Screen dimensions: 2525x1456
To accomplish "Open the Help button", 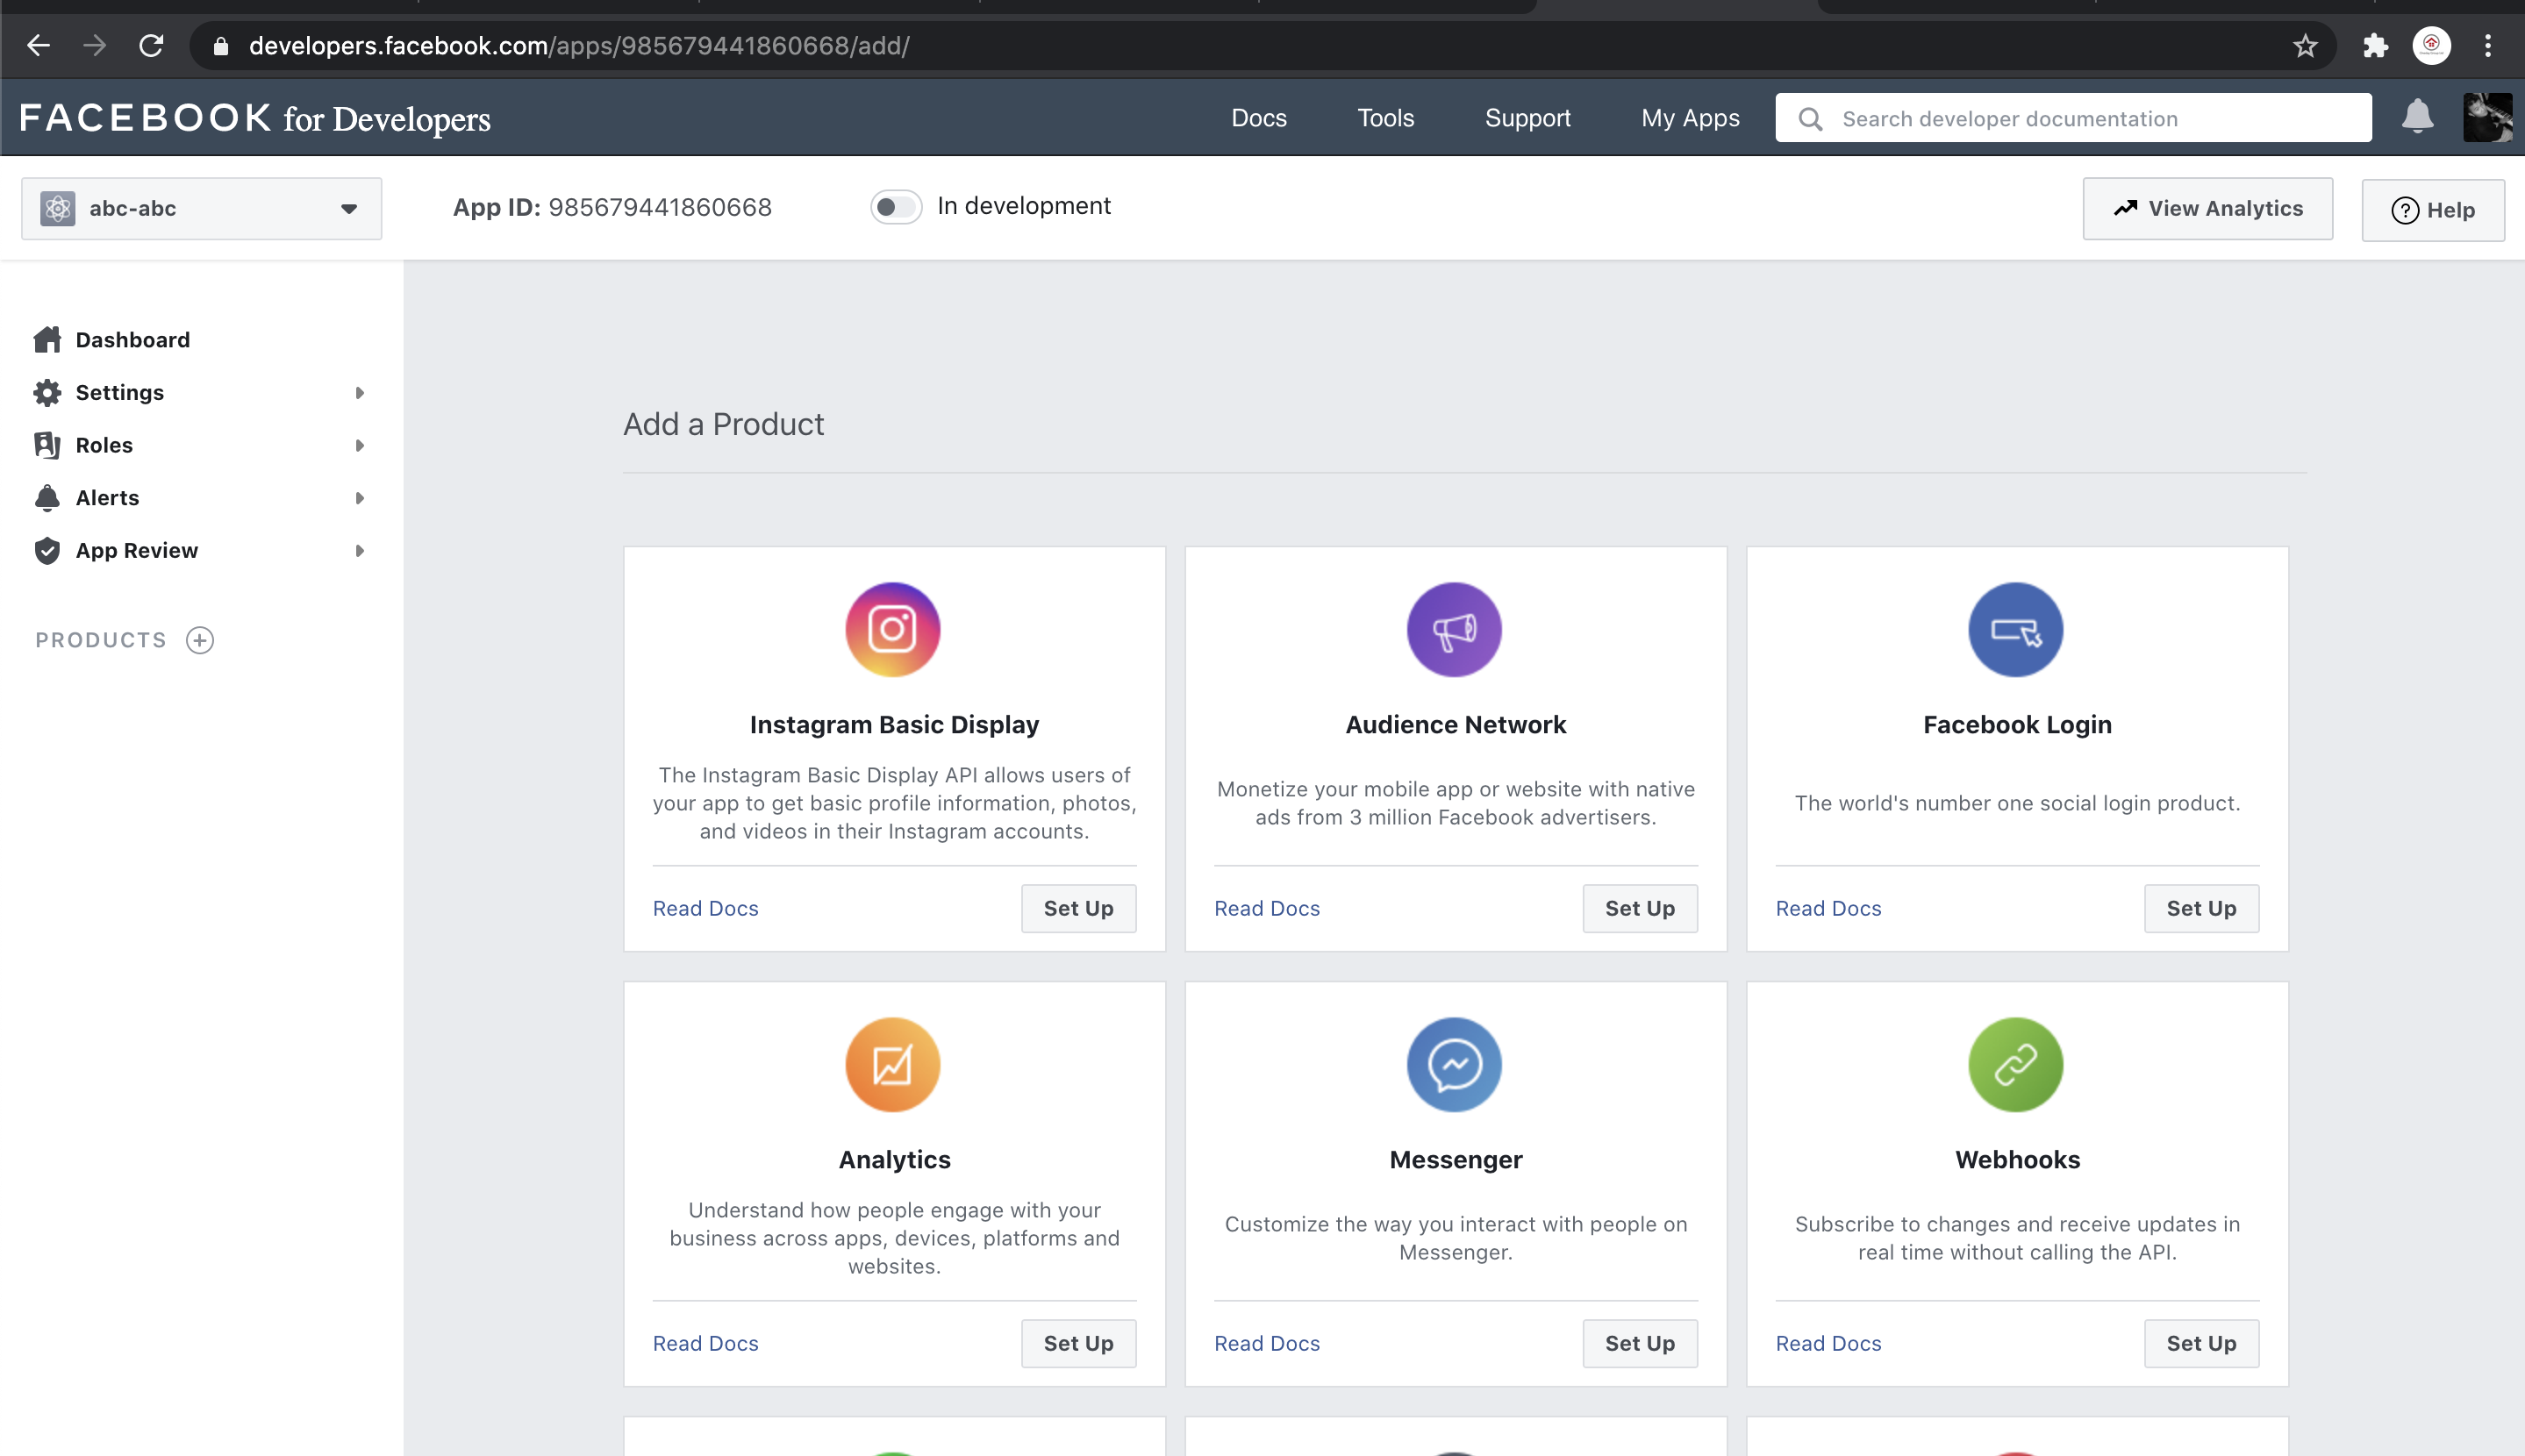I will tap(2433, 210).
